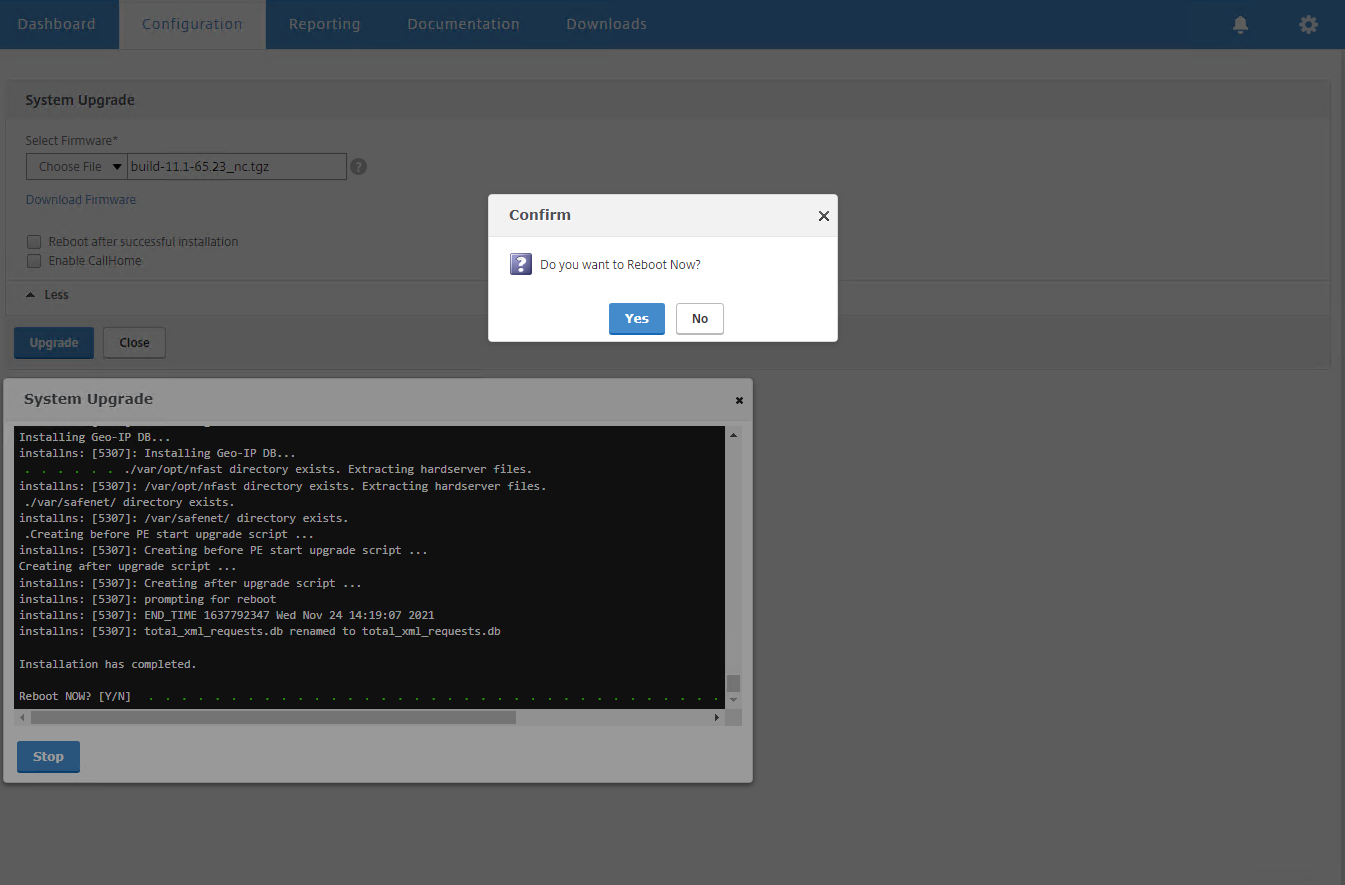This screenshot has height=885, width=1345.
Task: Follow the Download Firmware link
Action: 81,200
